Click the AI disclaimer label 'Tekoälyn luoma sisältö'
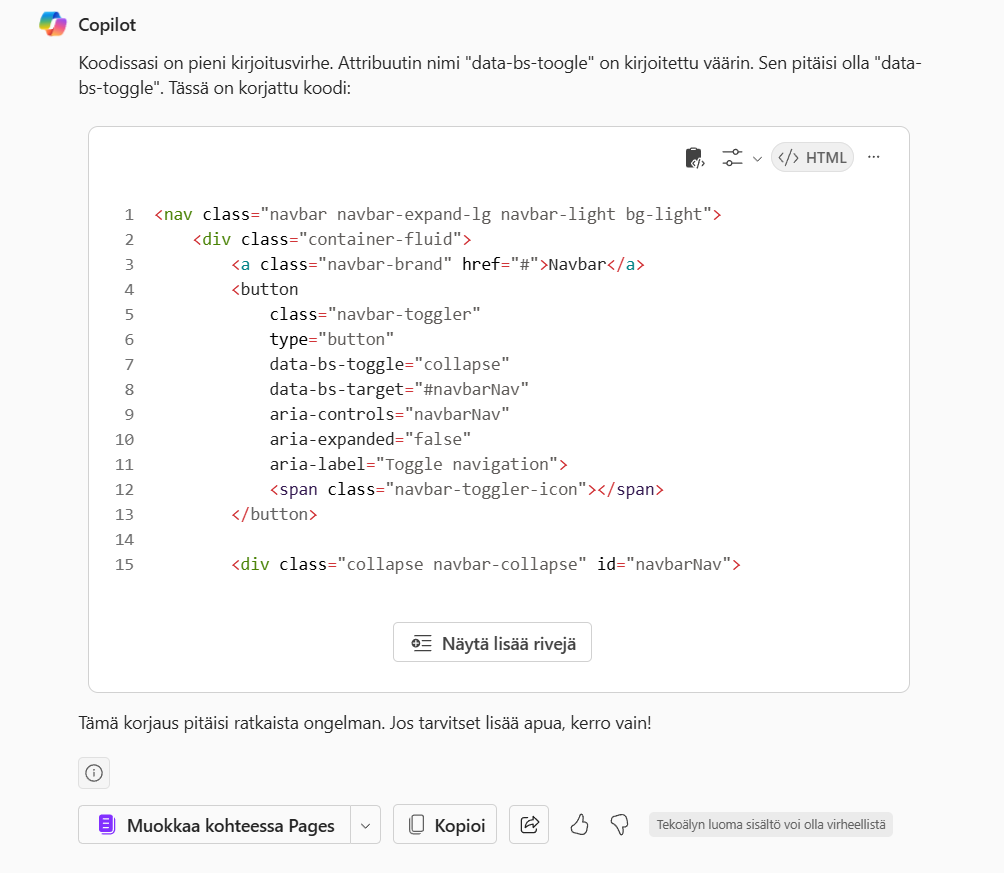This screenshot has height=873, width=1004. [770, 825]
